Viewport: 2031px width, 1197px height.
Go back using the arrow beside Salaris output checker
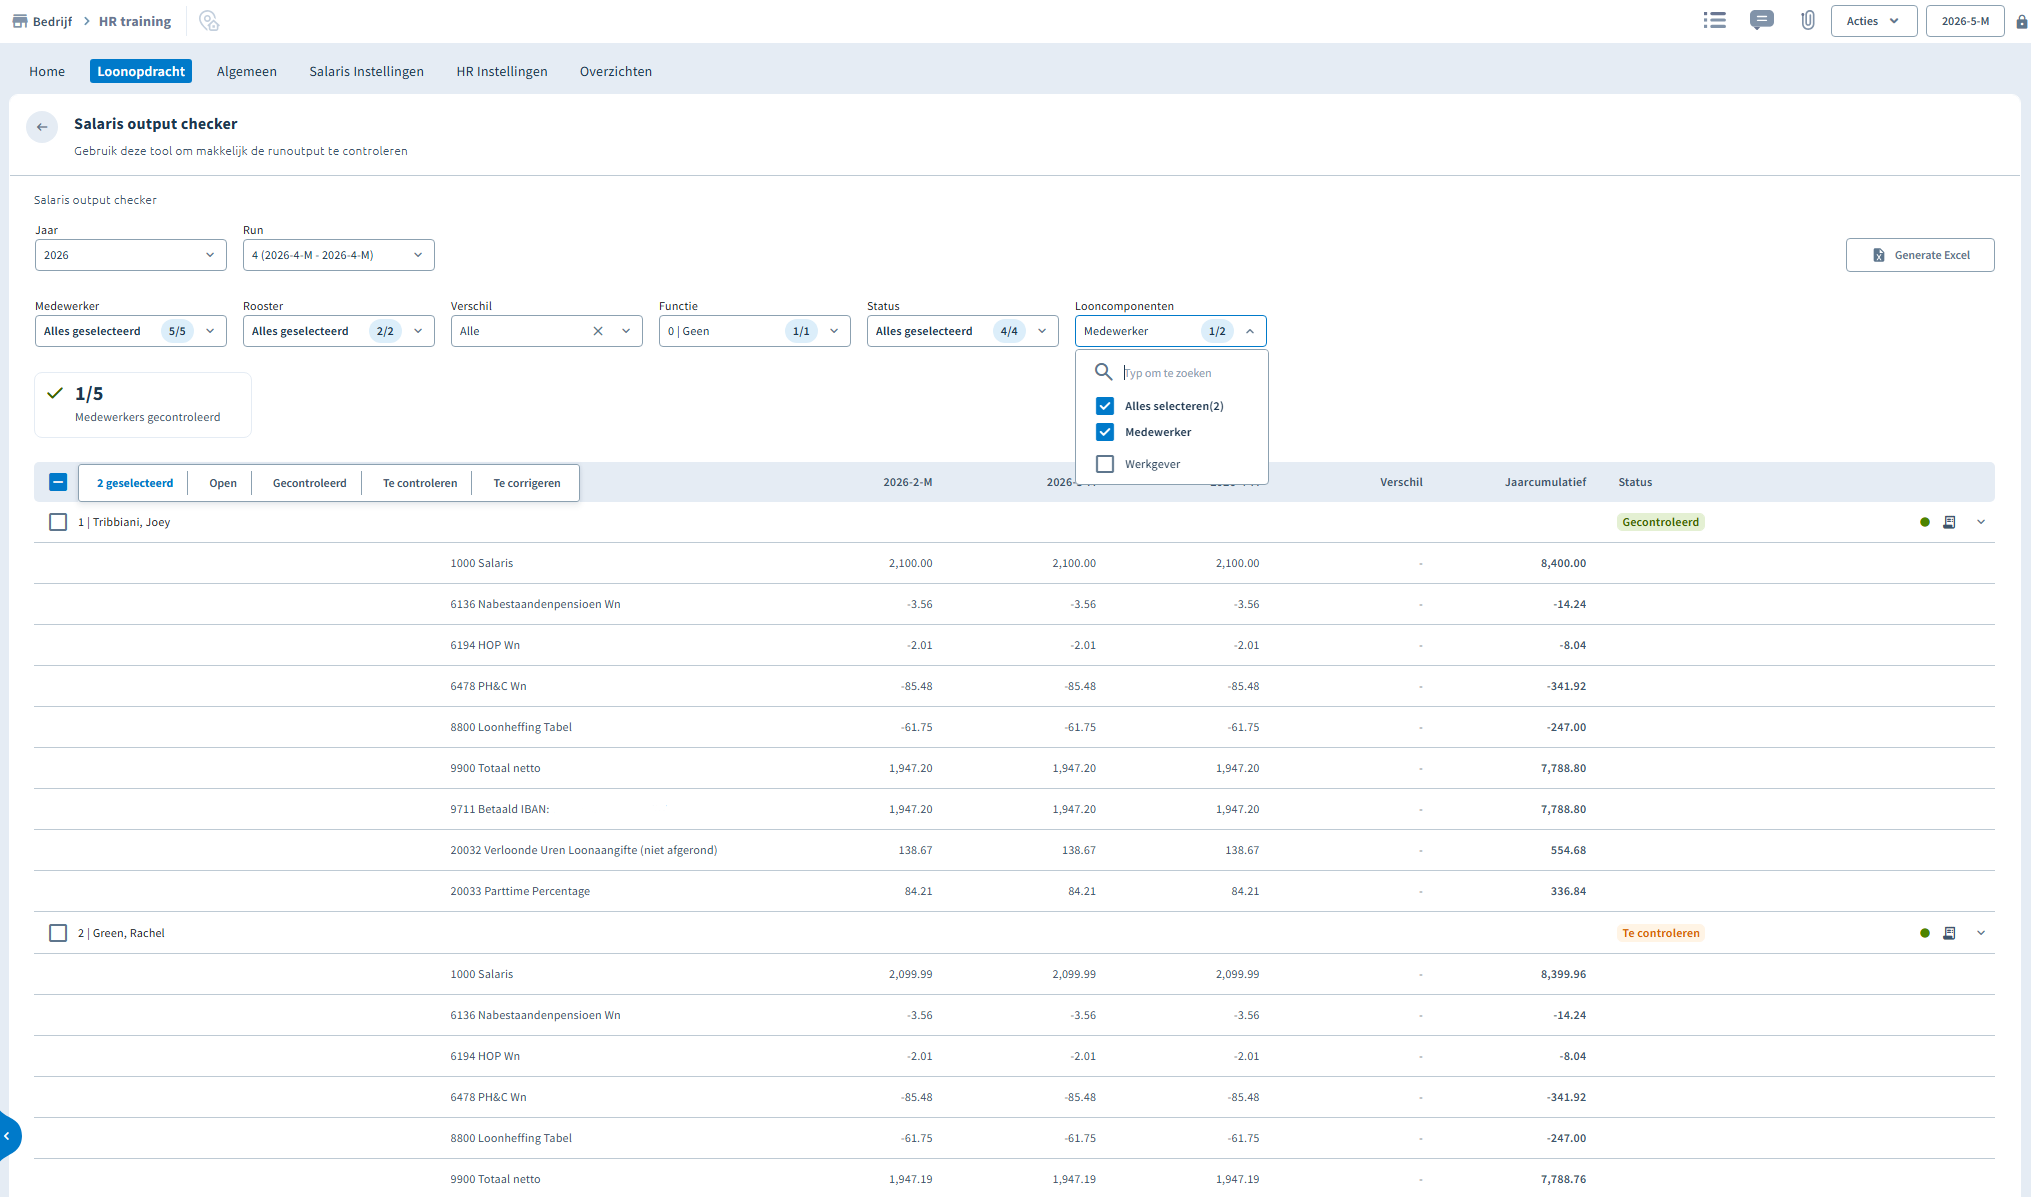click(x=42, y=127)
